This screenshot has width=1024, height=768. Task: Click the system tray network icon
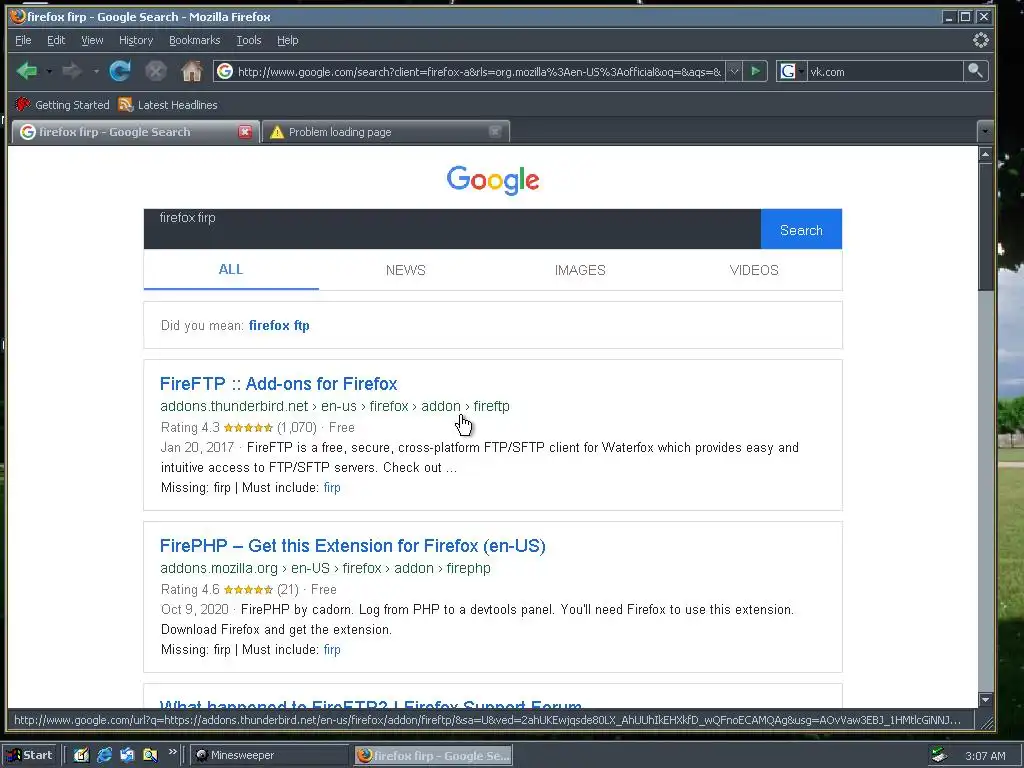939,756
